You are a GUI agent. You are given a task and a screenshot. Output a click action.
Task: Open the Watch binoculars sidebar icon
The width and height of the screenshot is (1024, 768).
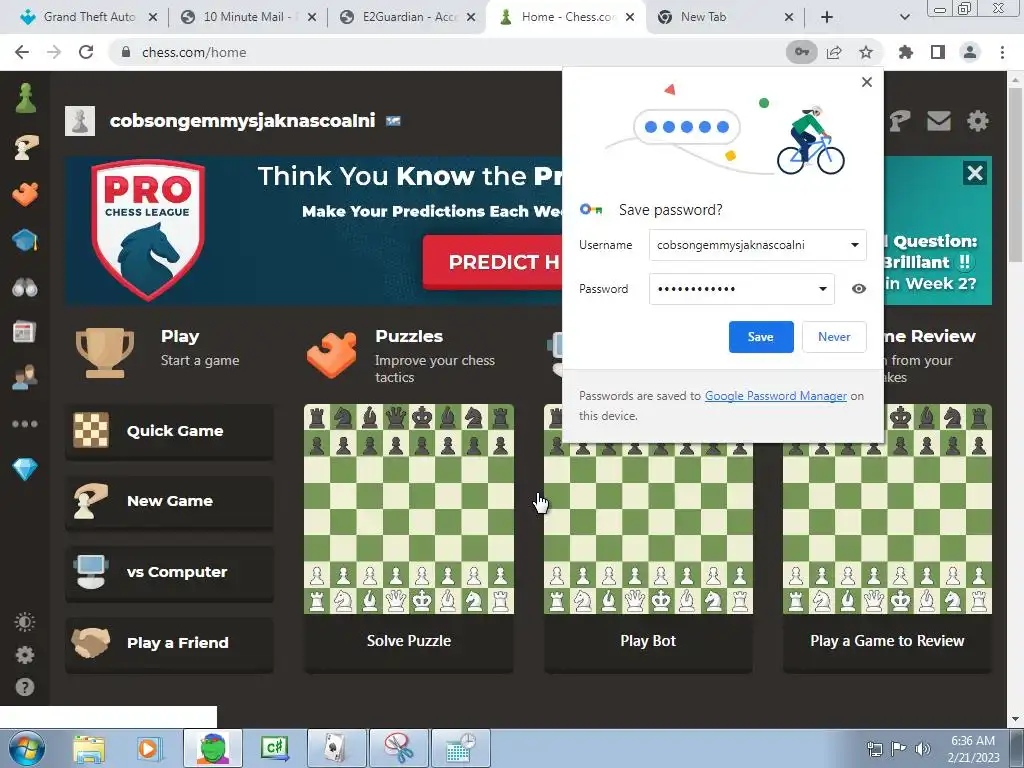click(25, 287)
